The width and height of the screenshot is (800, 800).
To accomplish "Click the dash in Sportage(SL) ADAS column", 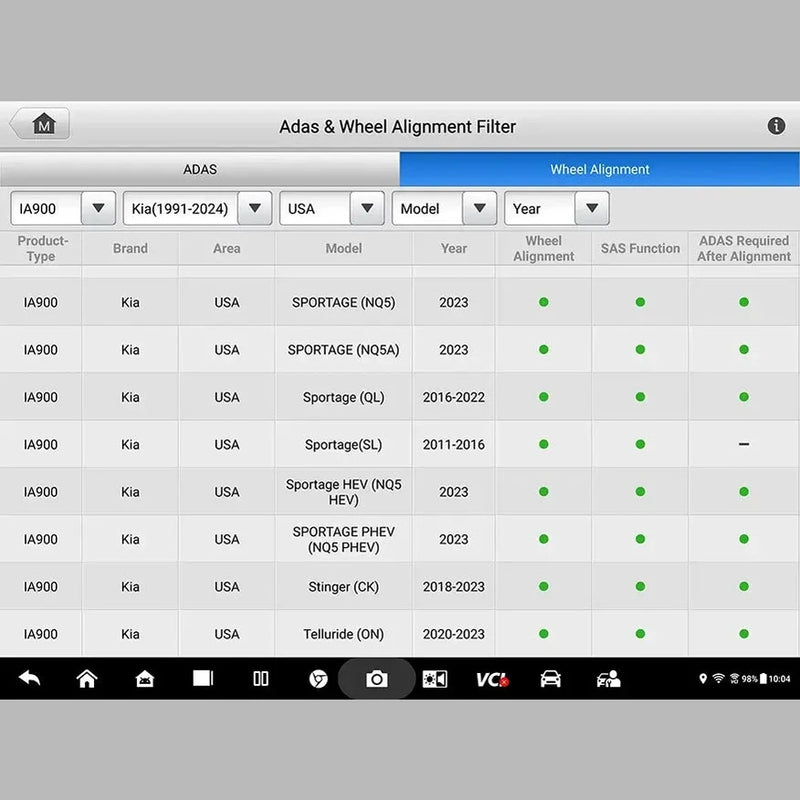I will tap(744, 444).
